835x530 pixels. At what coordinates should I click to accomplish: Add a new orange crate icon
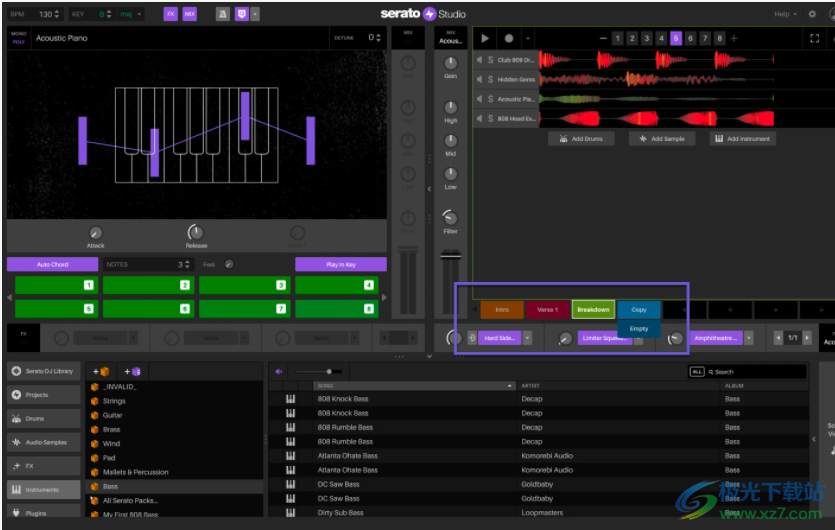click(101, 371)
